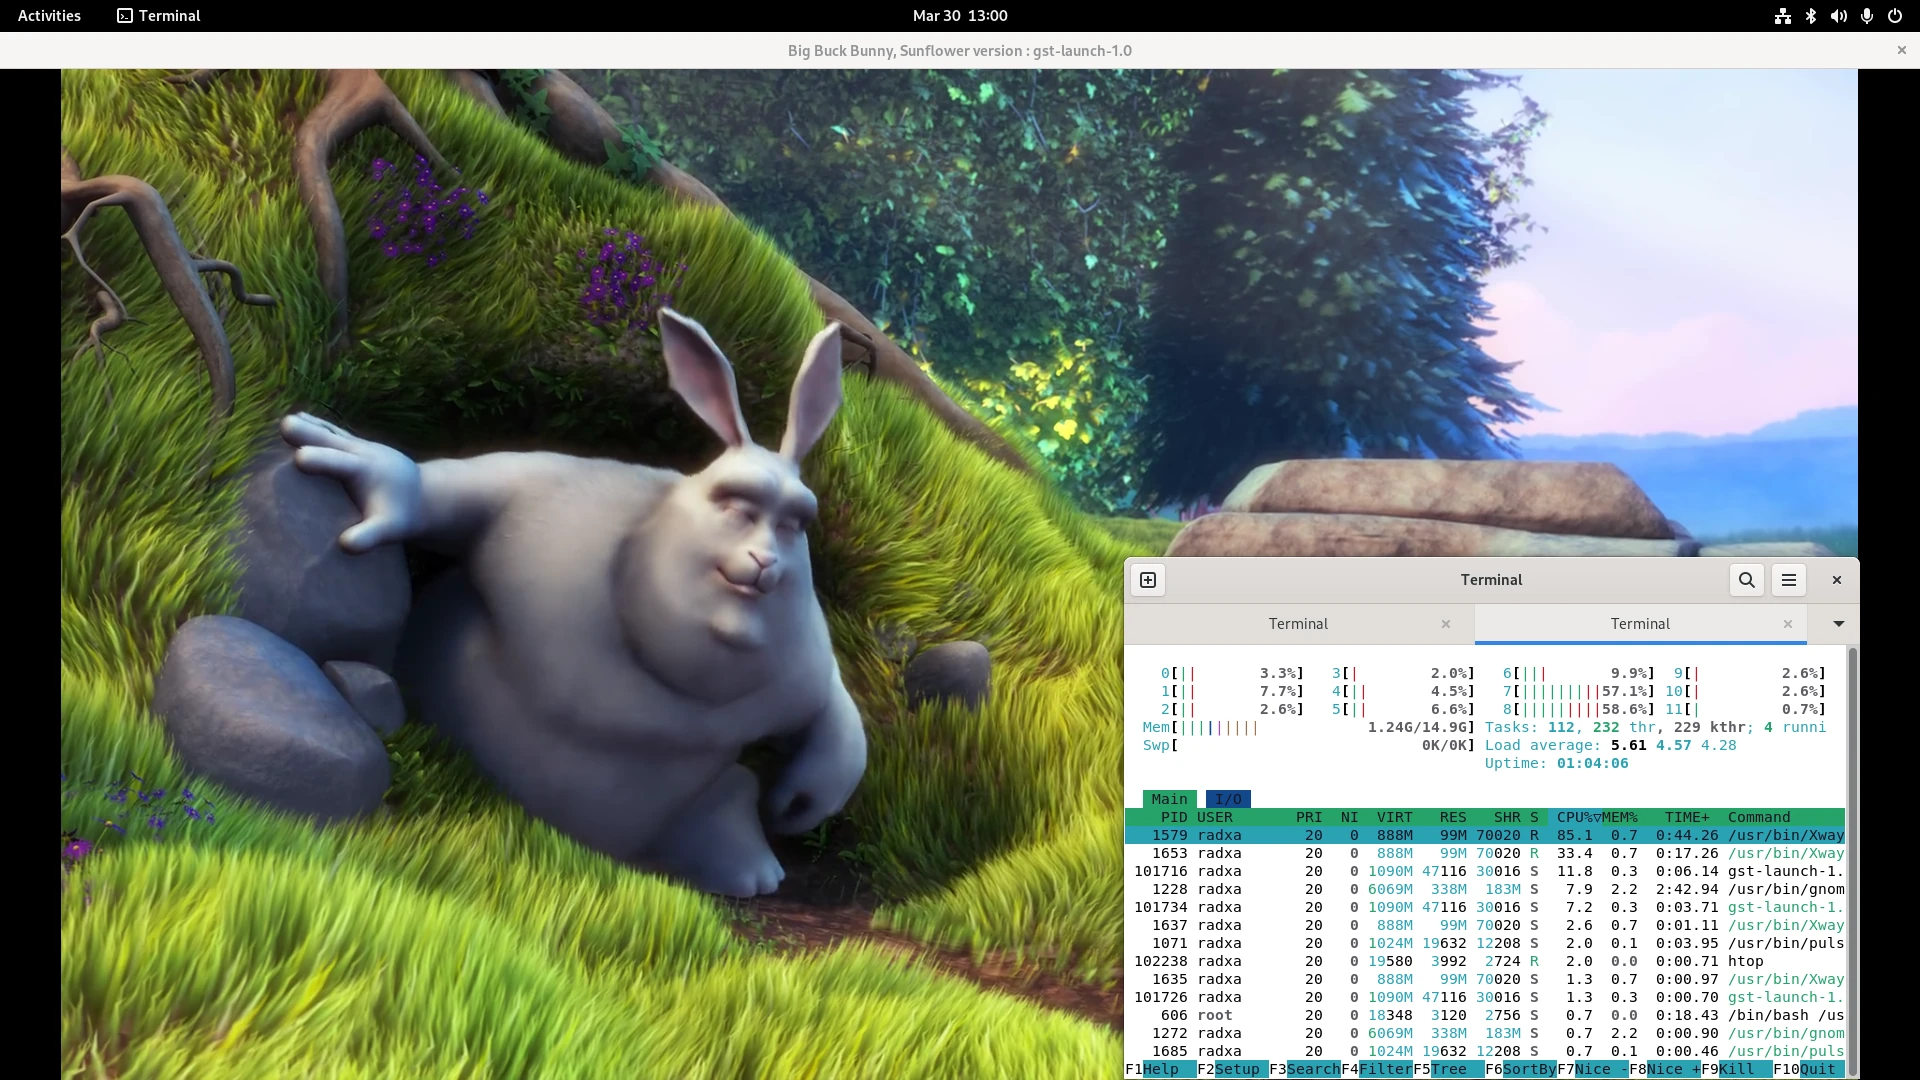Select process row PID 101734
The image size is (1920, 1080).
tap(1485, 907)
